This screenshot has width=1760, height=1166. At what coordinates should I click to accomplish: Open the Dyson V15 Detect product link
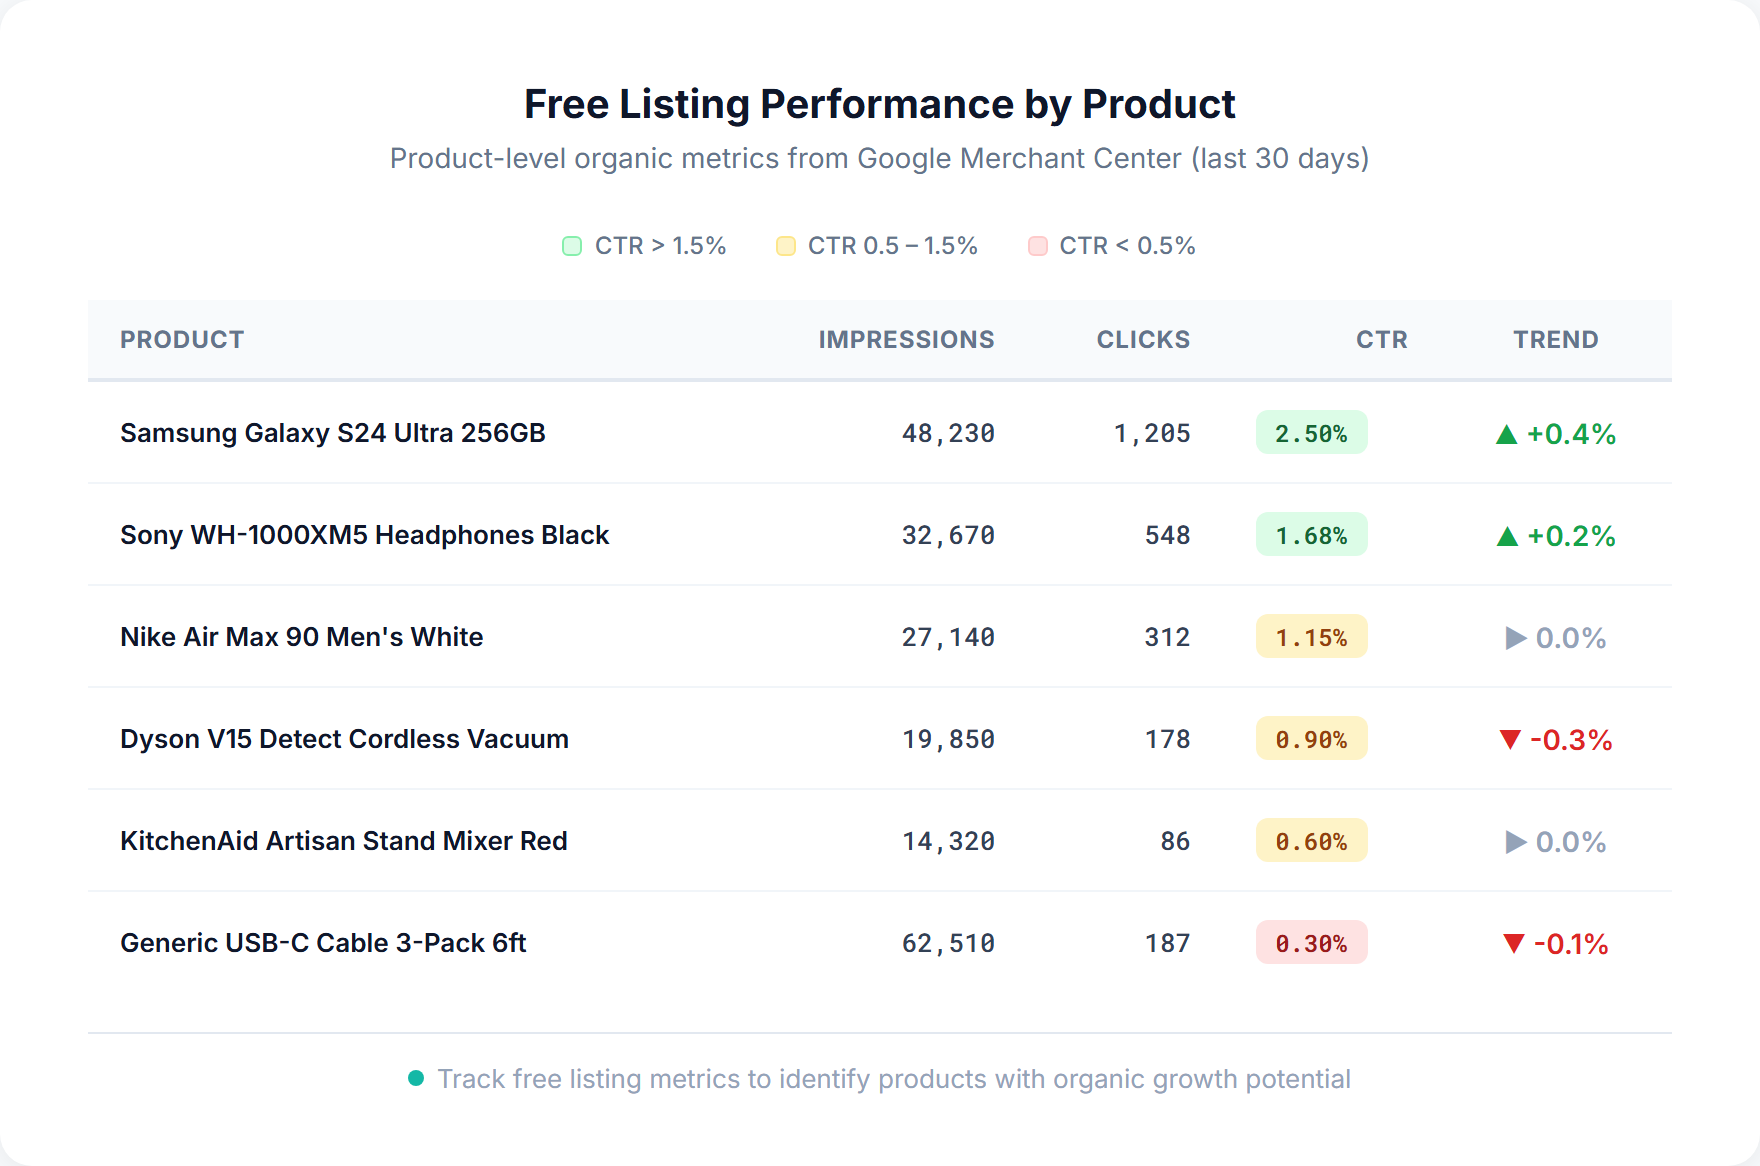[344, 740]
